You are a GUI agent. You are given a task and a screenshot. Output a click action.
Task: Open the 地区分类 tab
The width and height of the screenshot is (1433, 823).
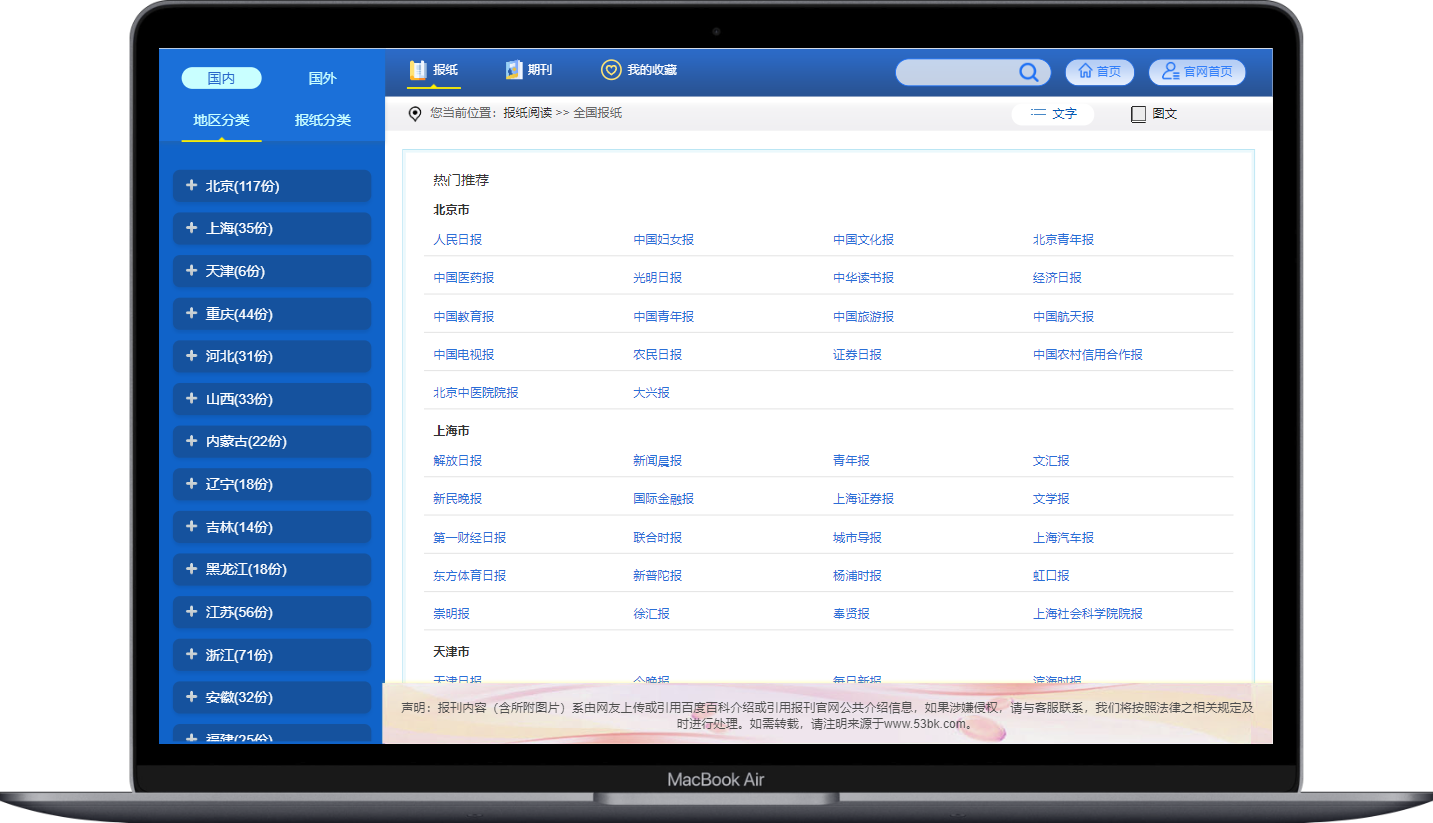pos(221,120)
